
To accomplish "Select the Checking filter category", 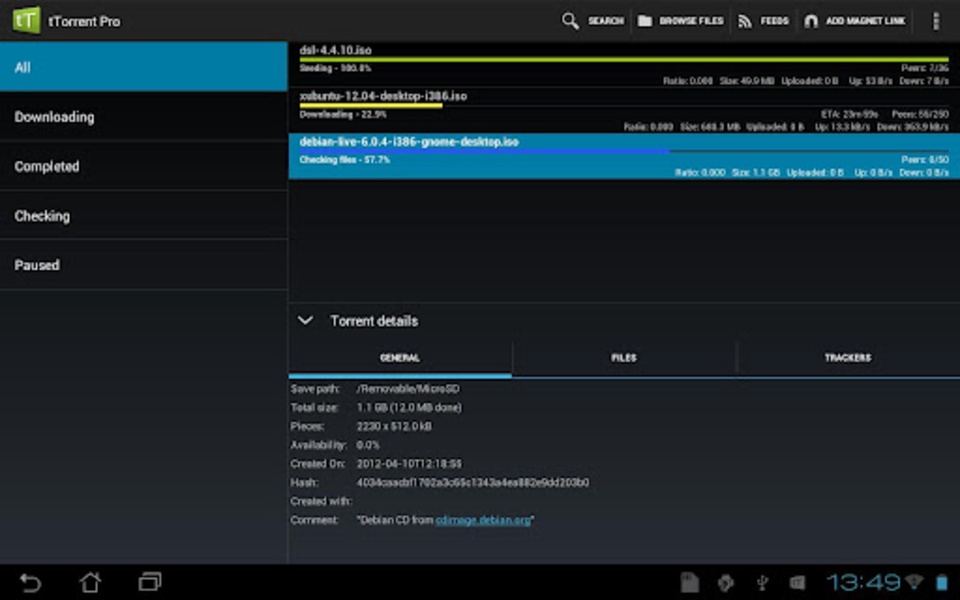I will click(x=144, y=216).
